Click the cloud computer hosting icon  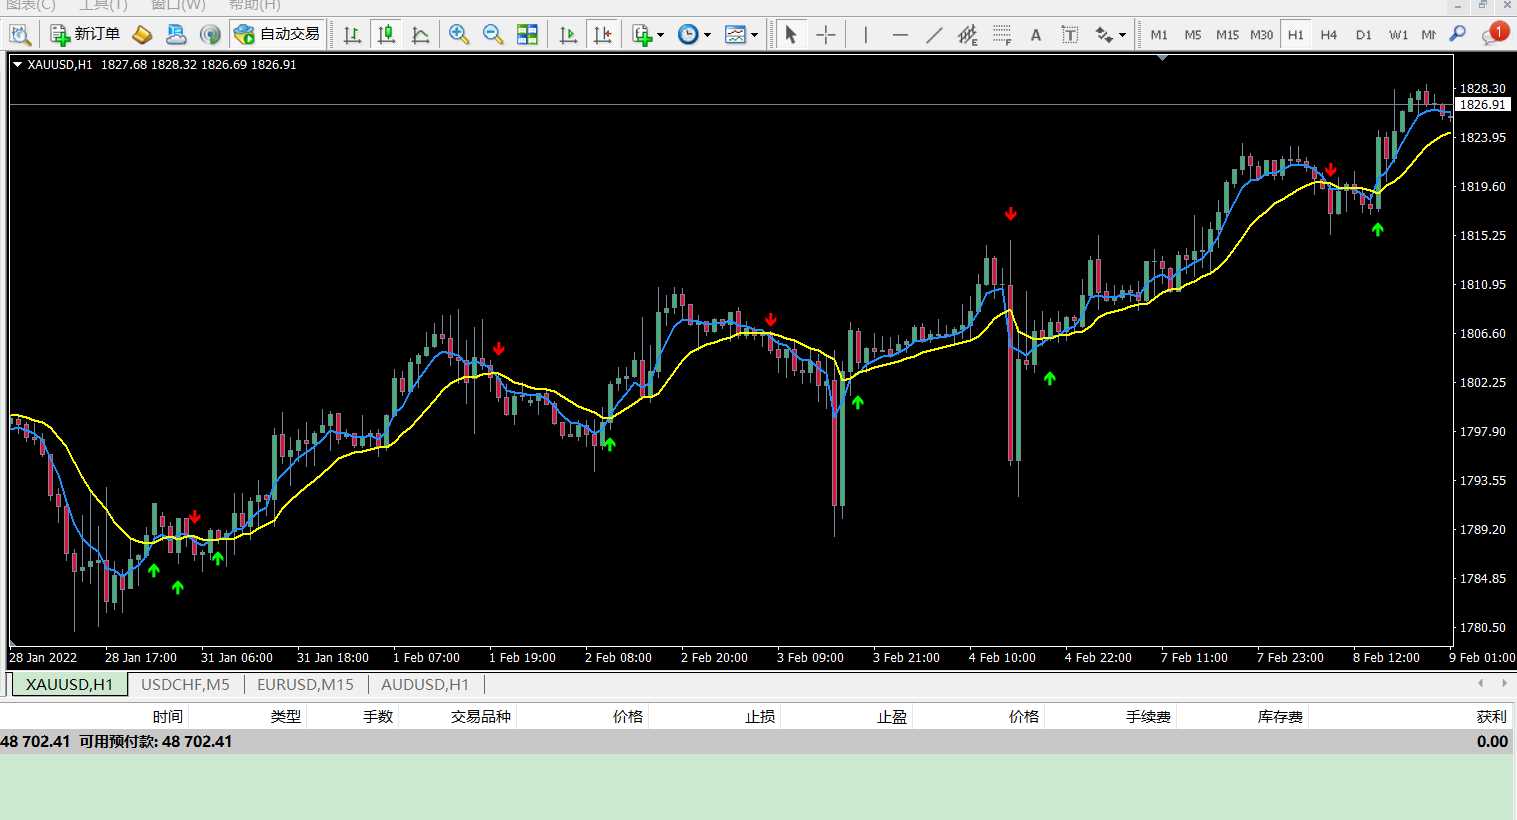point(176,35)
